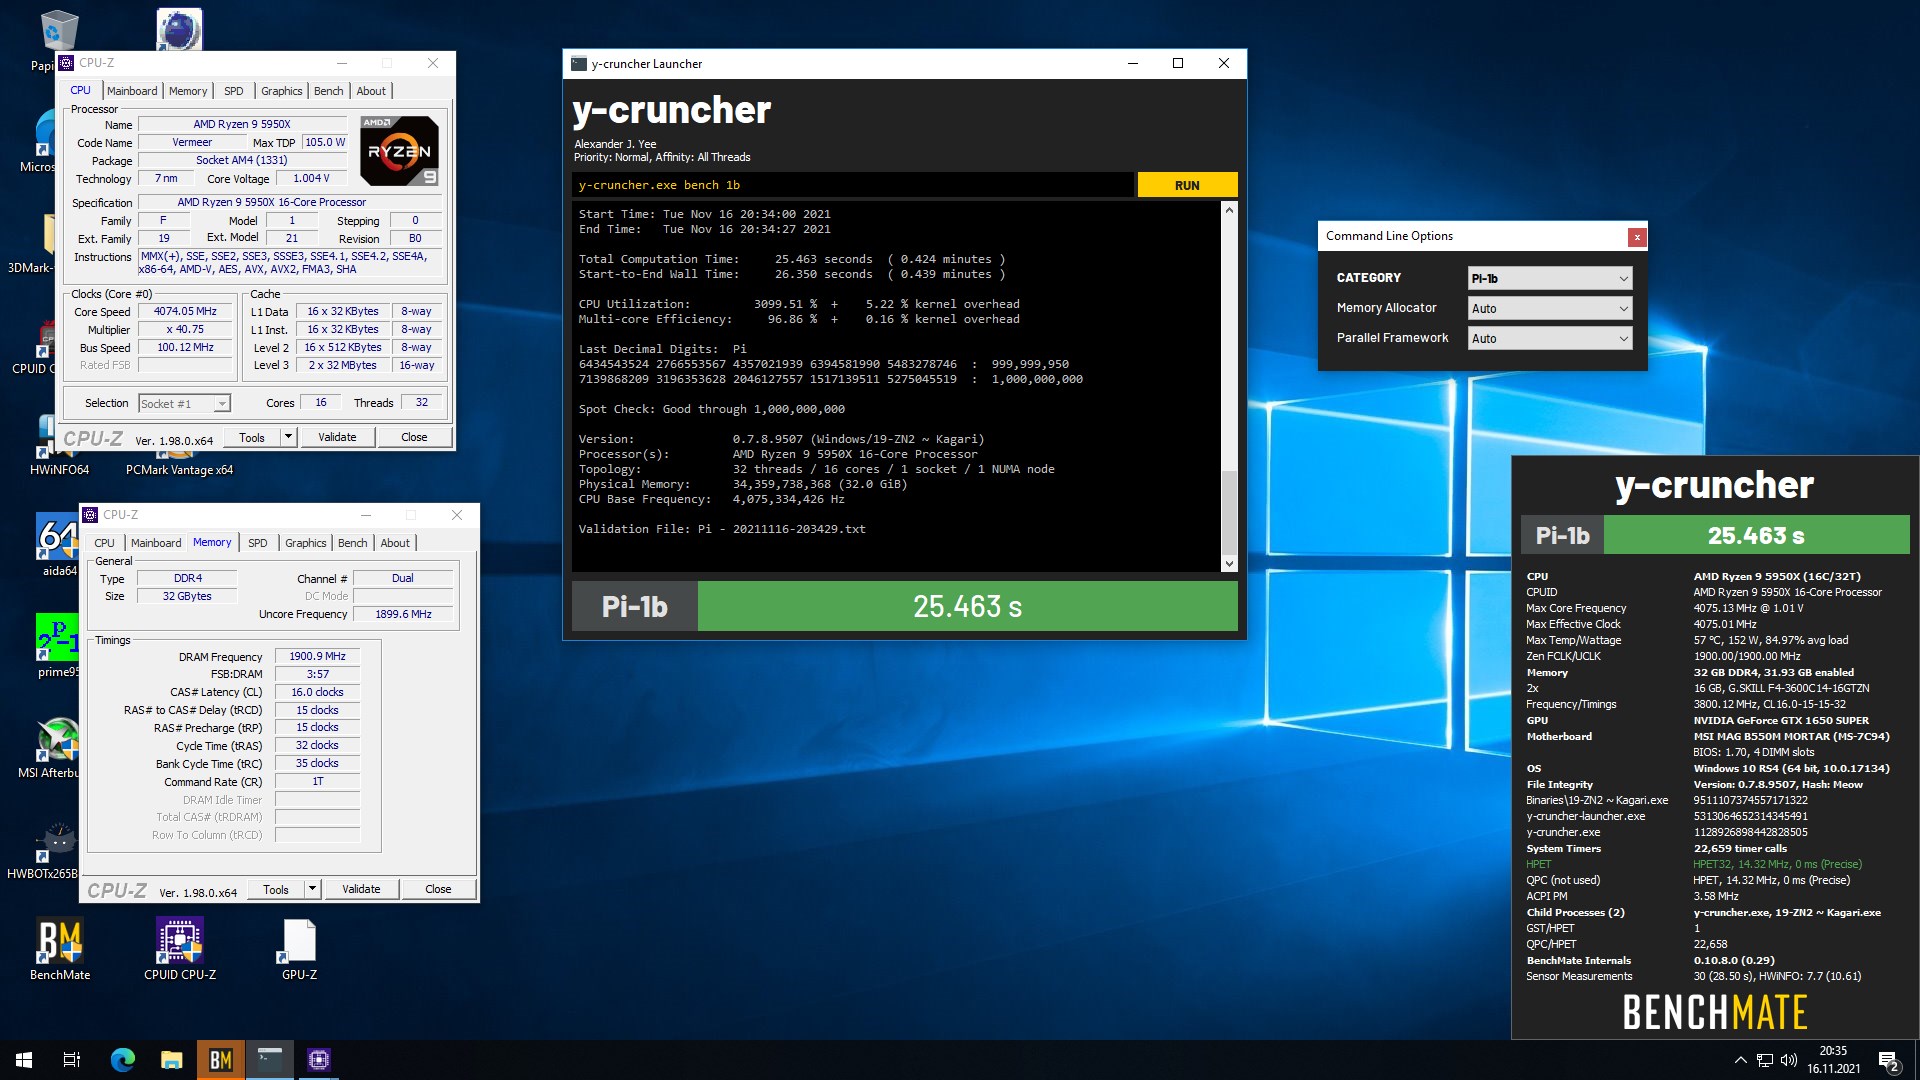Screen dimensions: 1920x1080
Task: Click the Ryzen 9 logo in CPU-Z
Action: 399,151
